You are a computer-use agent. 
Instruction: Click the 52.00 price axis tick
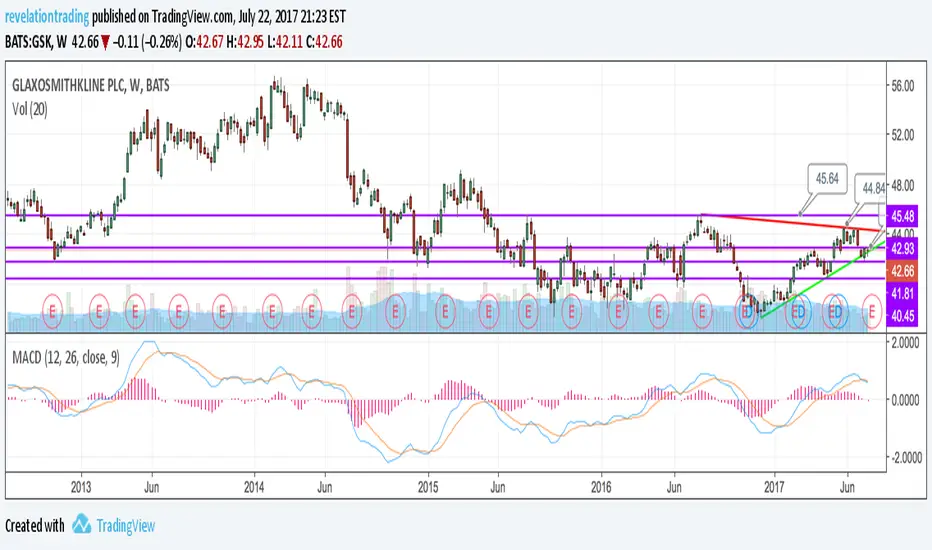coord(902,135)
